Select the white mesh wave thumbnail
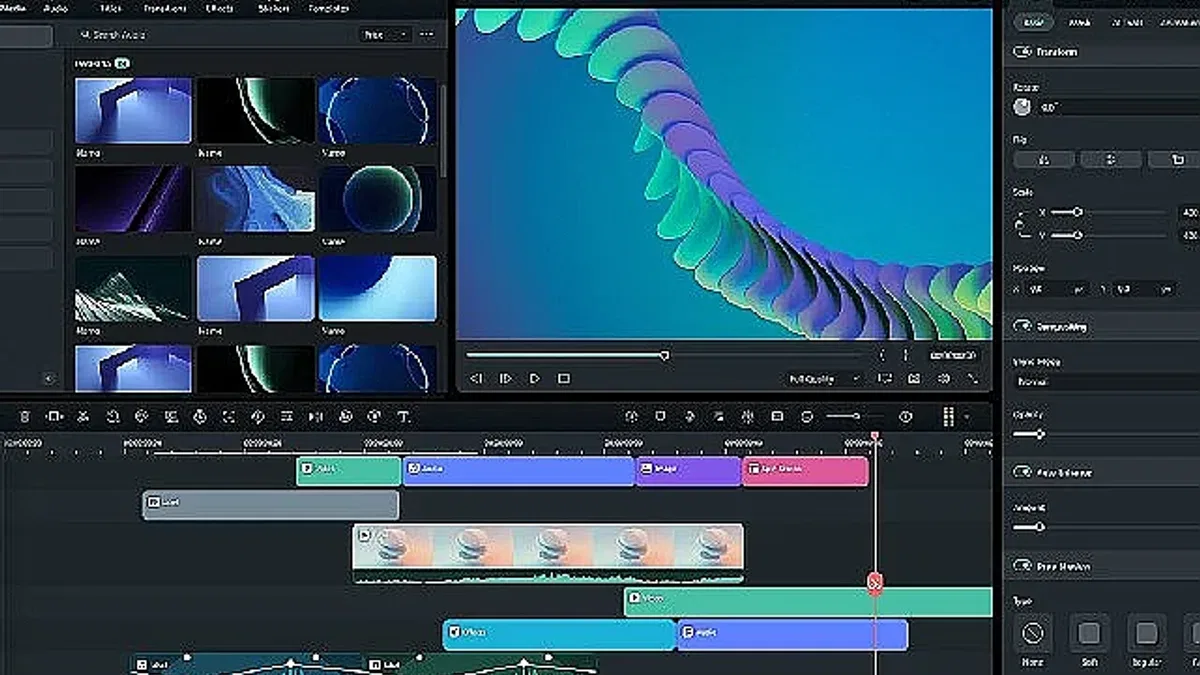The image size is (1200, 675). coord(134,289)
